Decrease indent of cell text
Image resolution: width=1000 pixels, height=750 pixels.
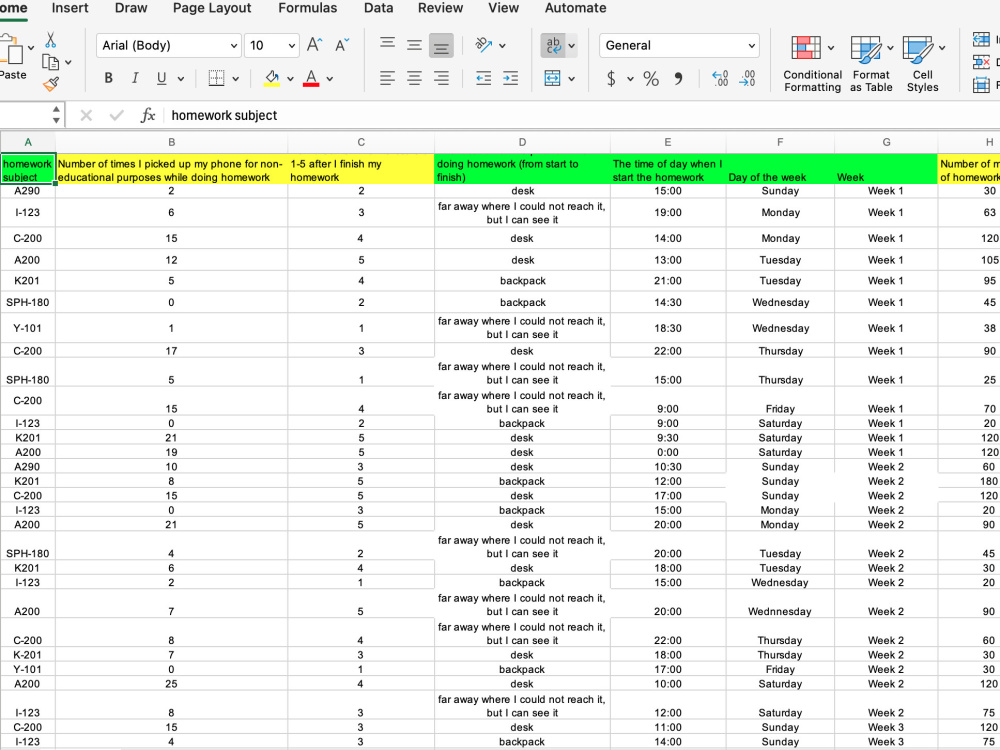[x=483, y=78]
